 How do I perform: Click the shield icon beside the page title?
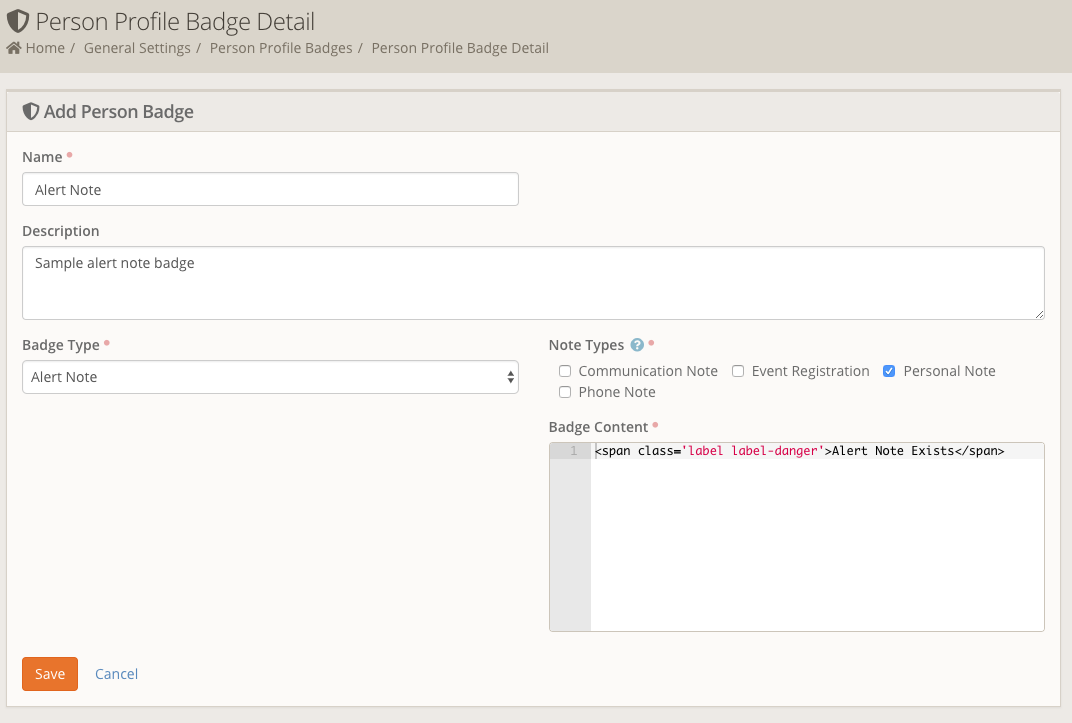[18, 21]
